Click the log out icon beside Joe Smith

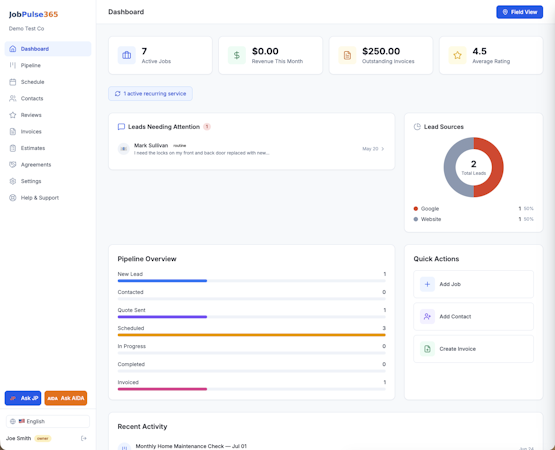84,438
